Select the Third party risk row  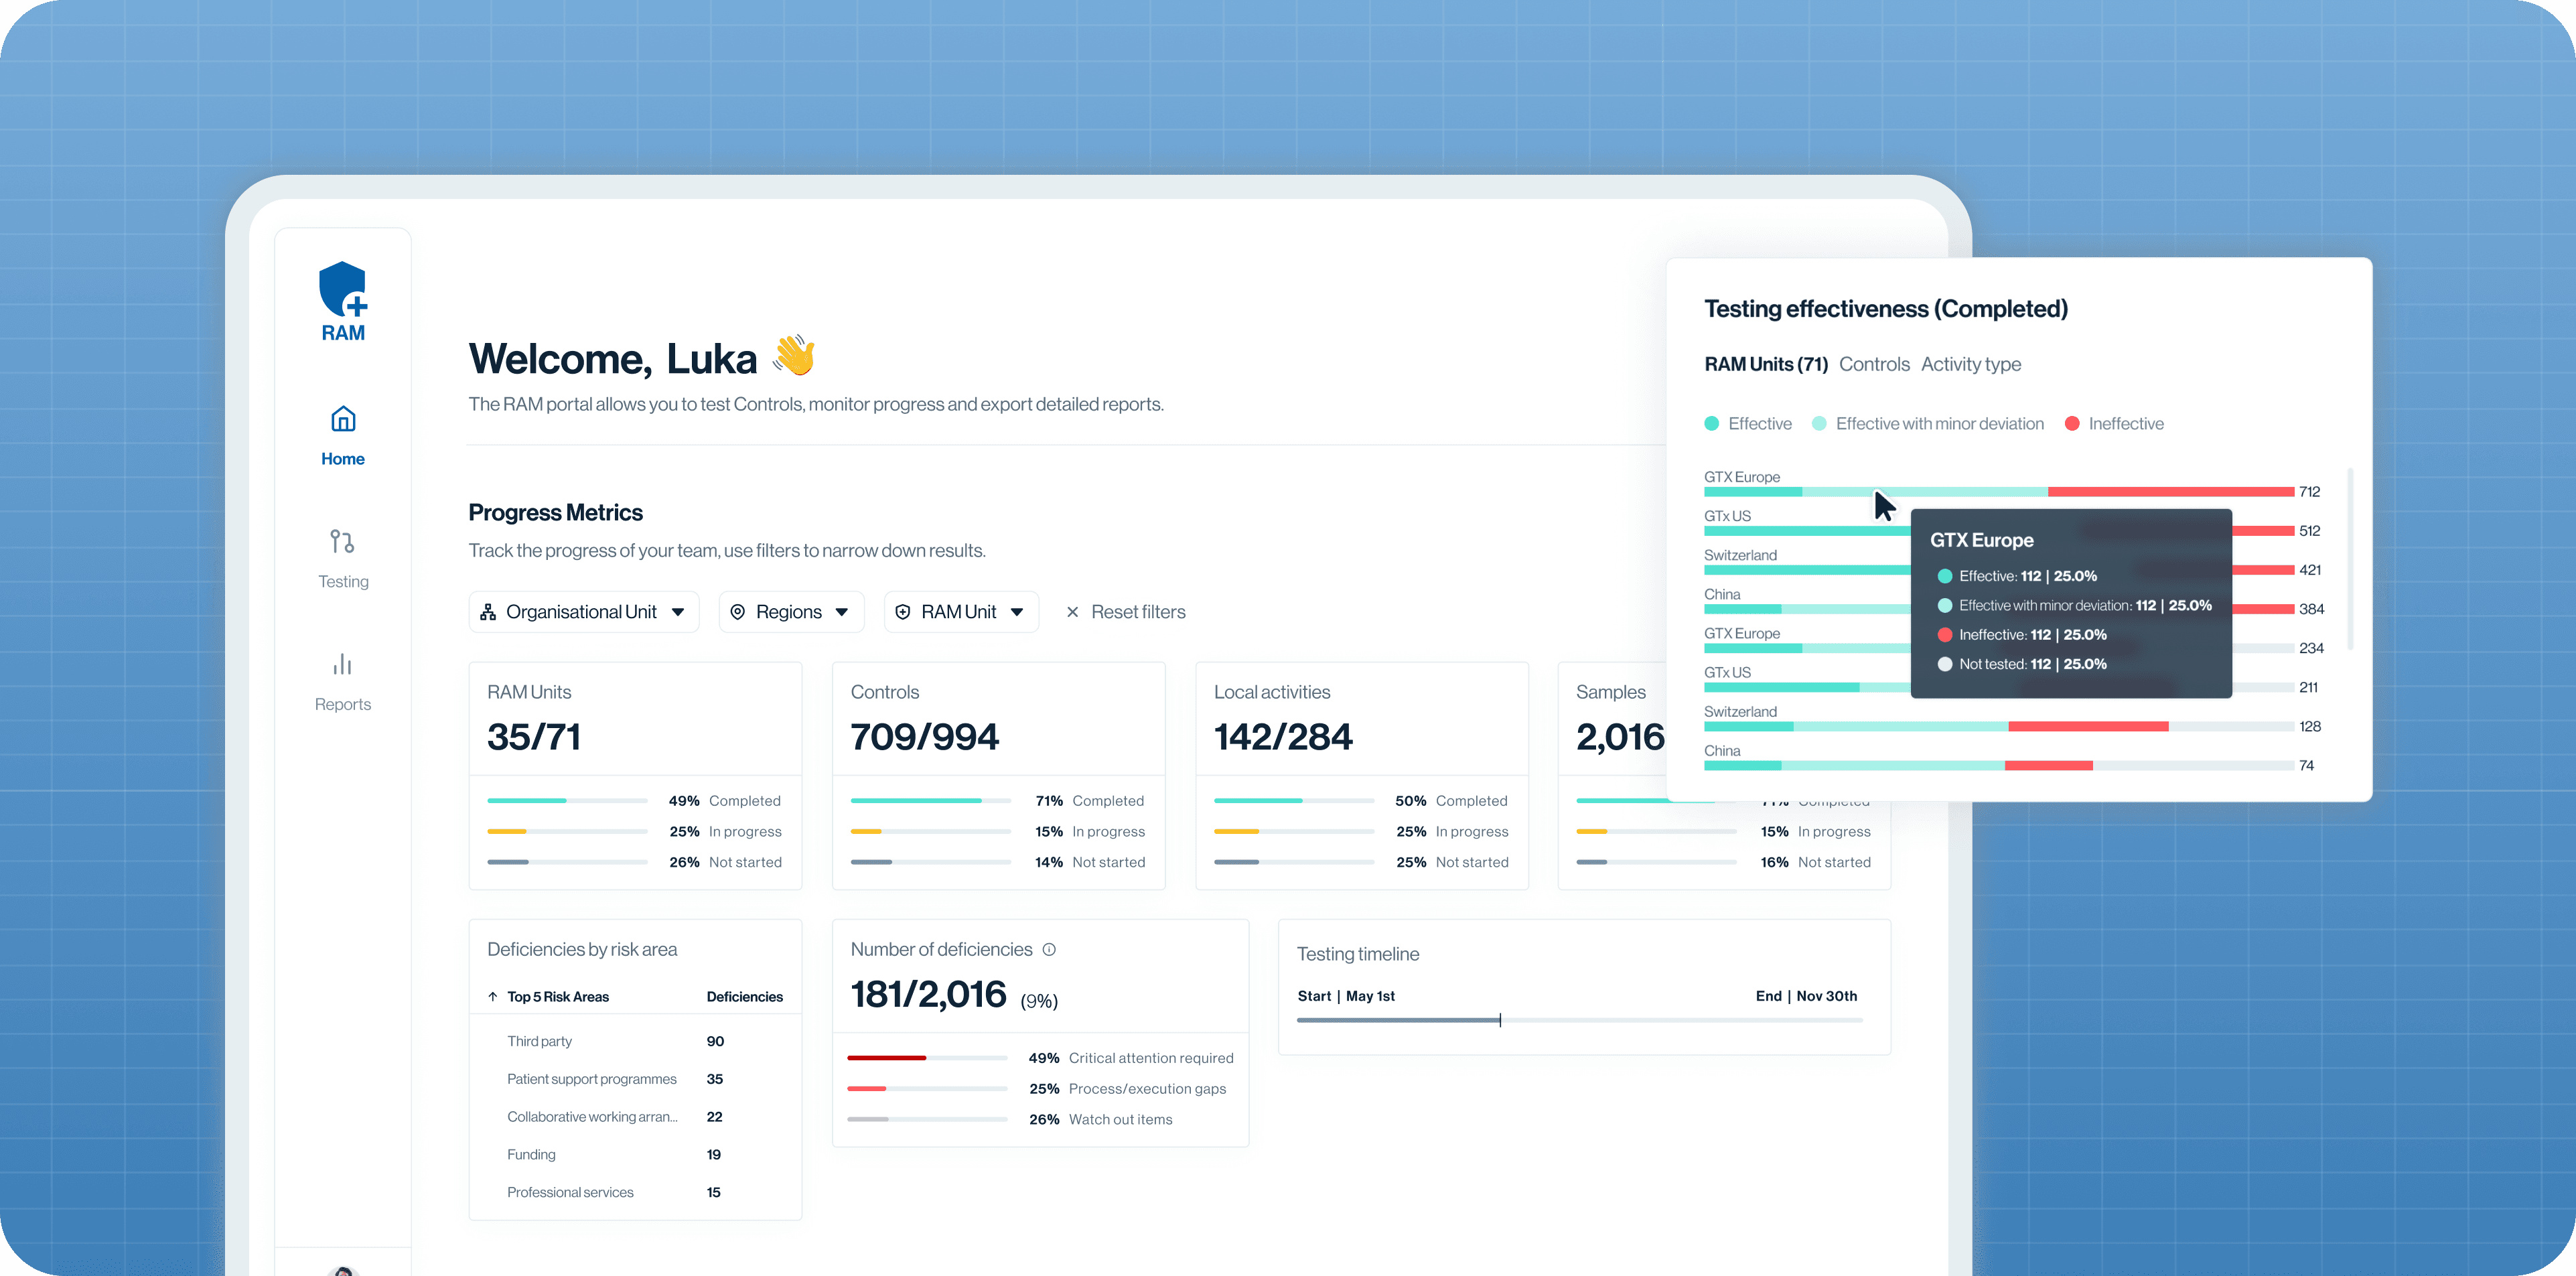[635, 1042]
